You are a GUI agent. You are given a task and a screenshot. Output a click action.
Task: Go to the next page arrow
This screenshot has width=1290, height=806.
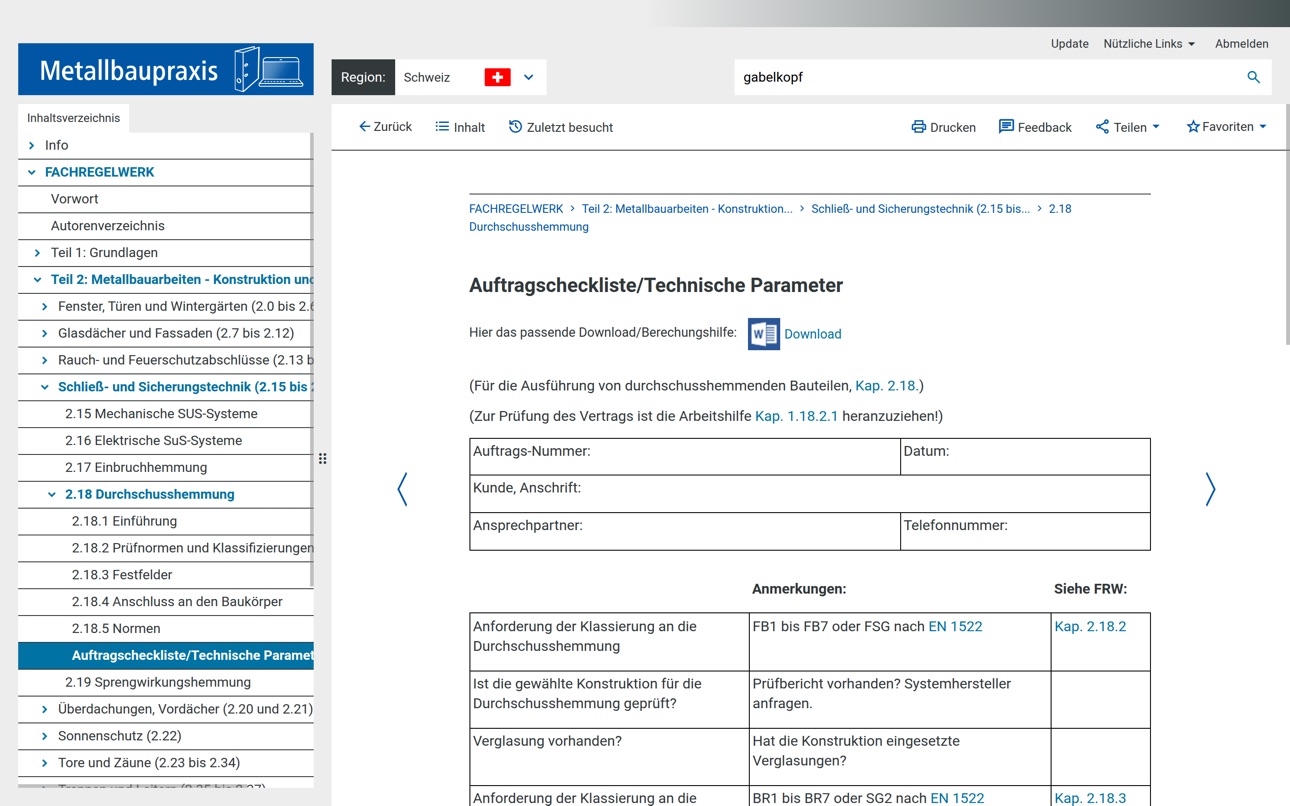[1210, 489]
